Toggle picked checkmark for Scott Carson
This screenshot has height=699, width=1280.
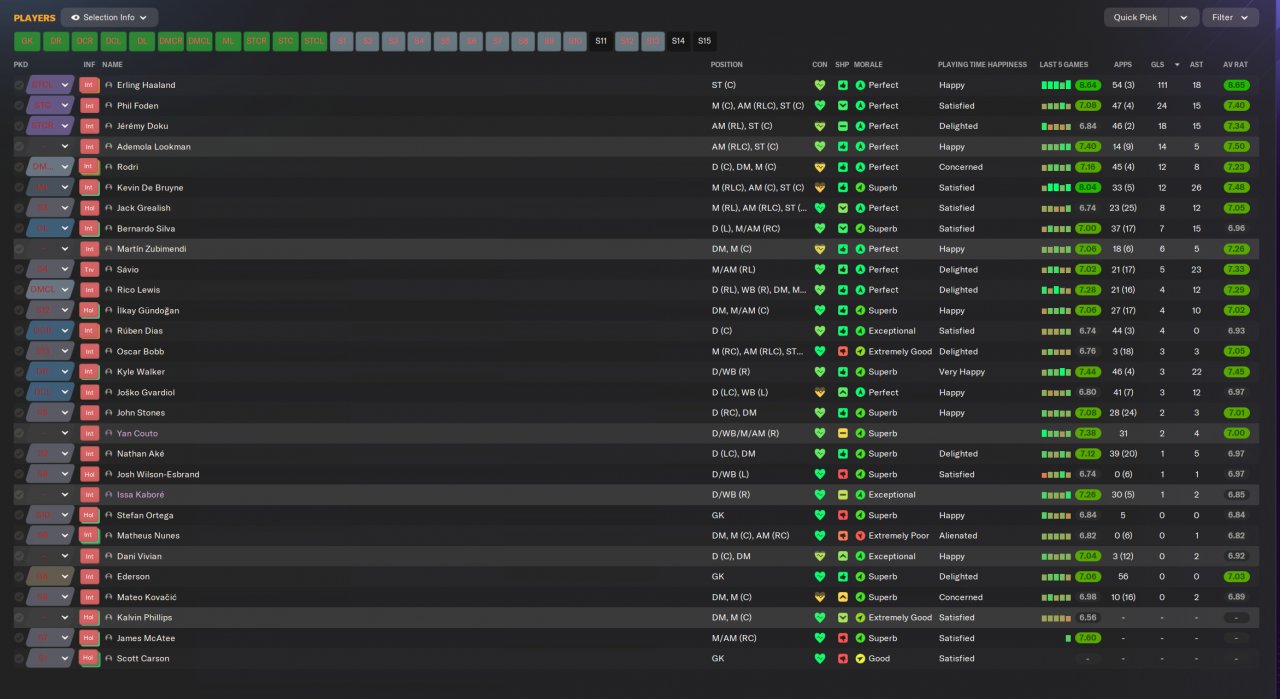19,659
